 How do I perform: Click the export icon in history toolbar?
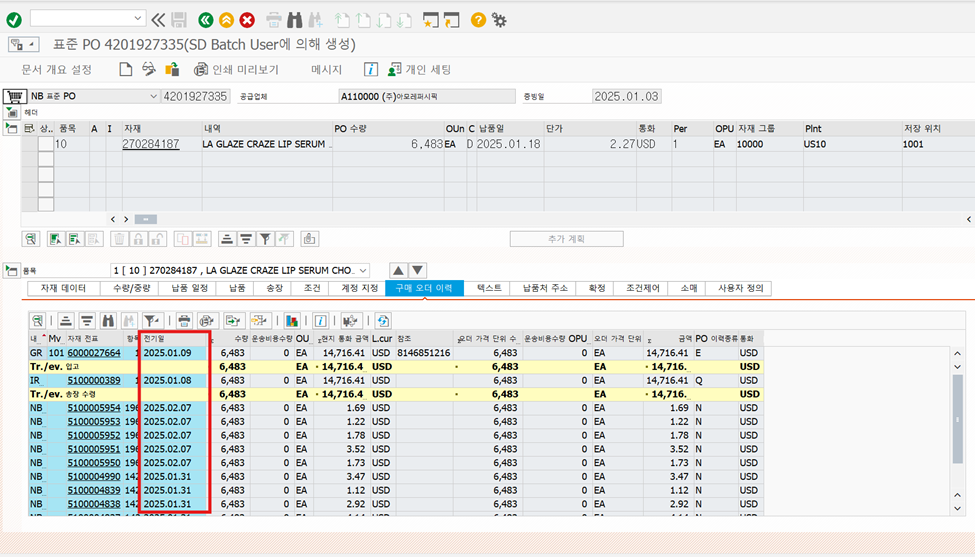point(233,321)
